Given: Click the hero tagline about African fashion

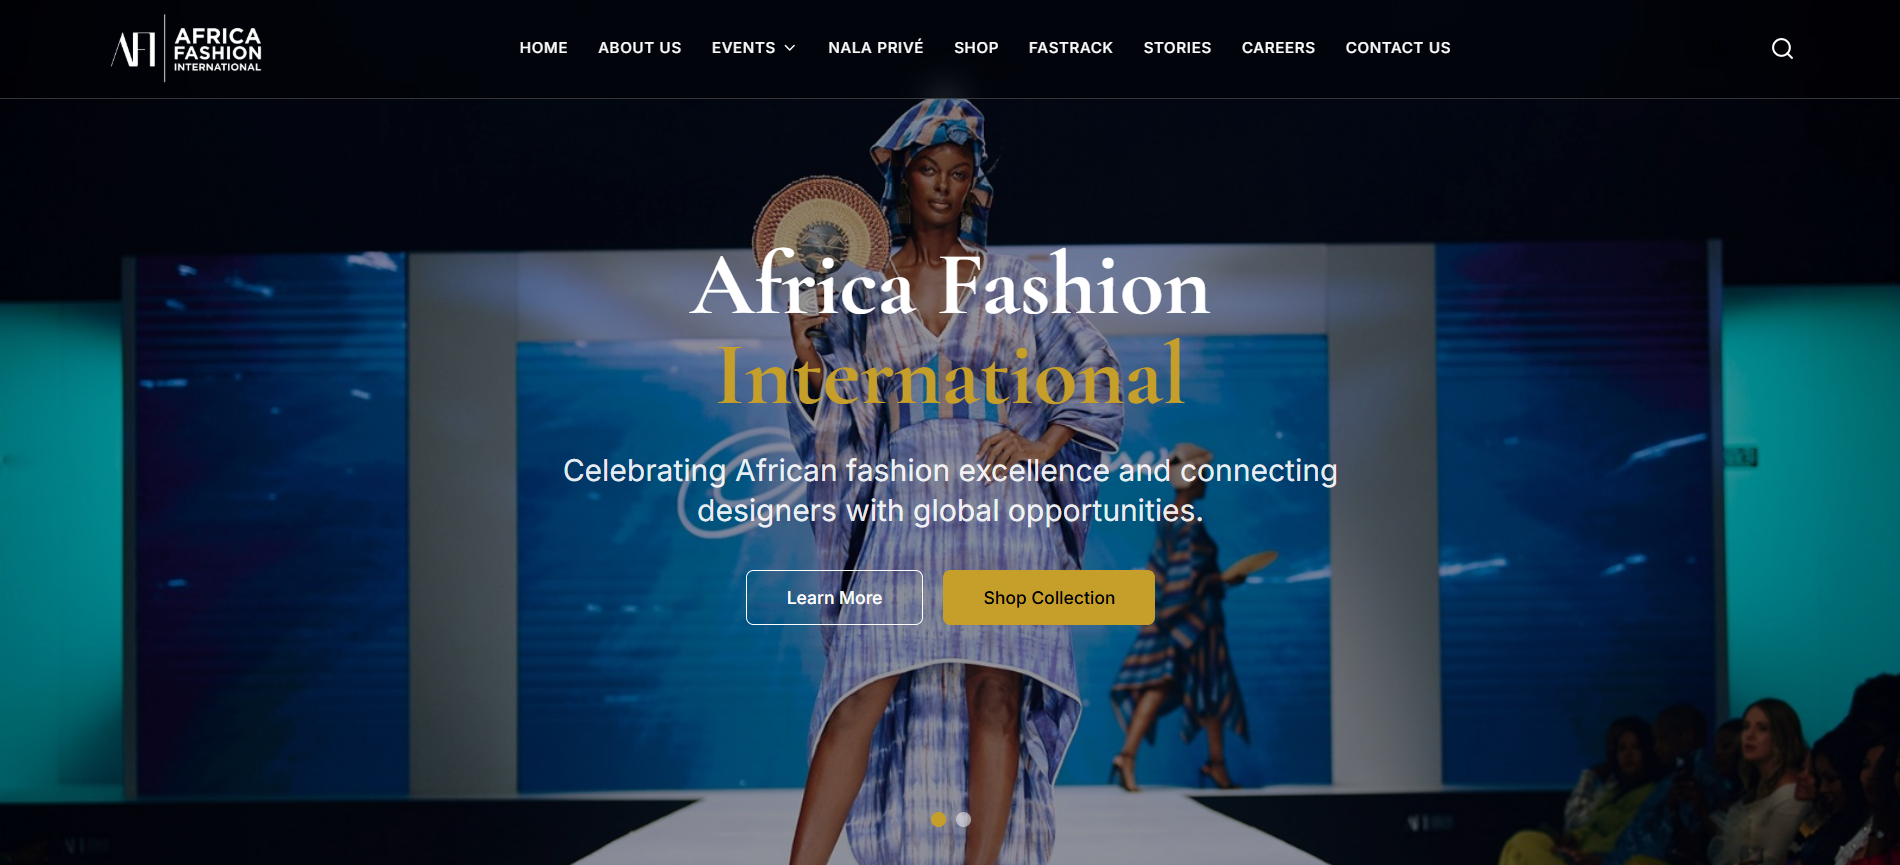Looking at the screenshot, I should click(x=950, y=490).
